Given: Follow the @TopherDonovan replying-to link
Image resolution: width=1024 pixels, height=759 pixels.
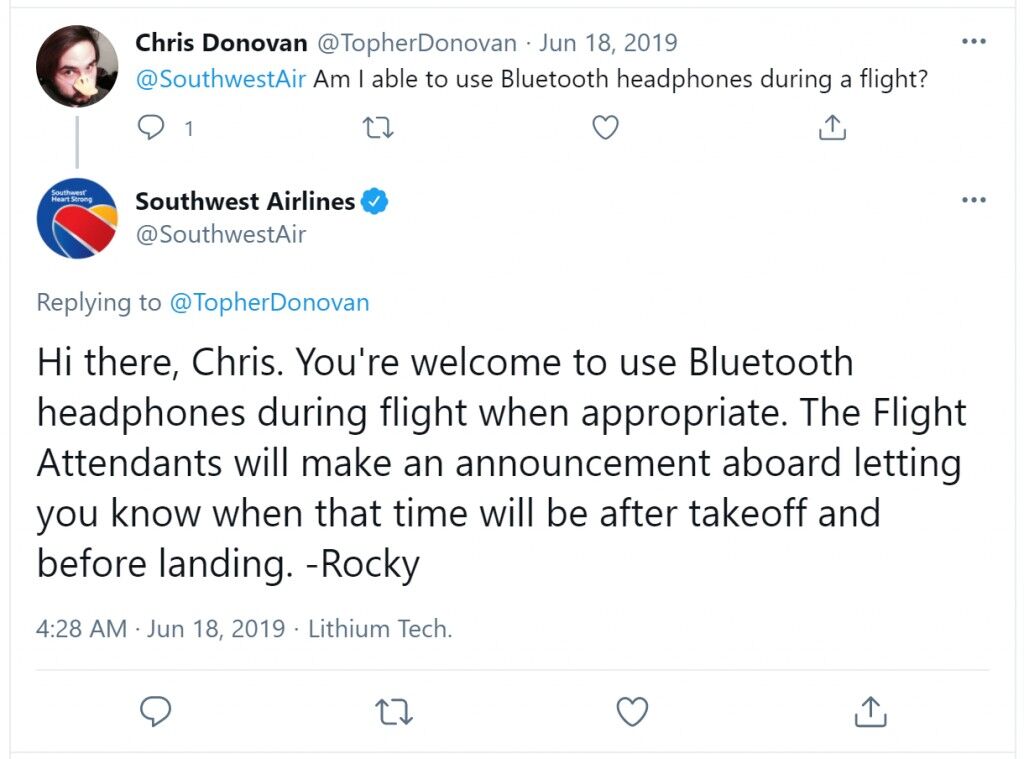Looking at the screenshot, I should point(270,302).
